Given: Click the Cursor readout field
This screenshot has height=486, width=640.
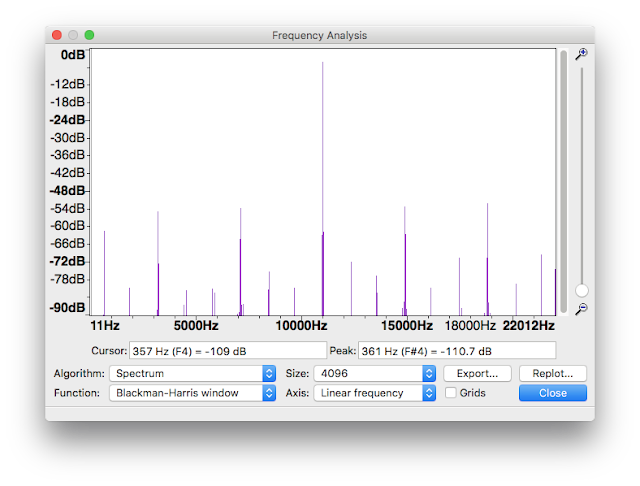Looking at the screenshot, I should pos(228,351).
